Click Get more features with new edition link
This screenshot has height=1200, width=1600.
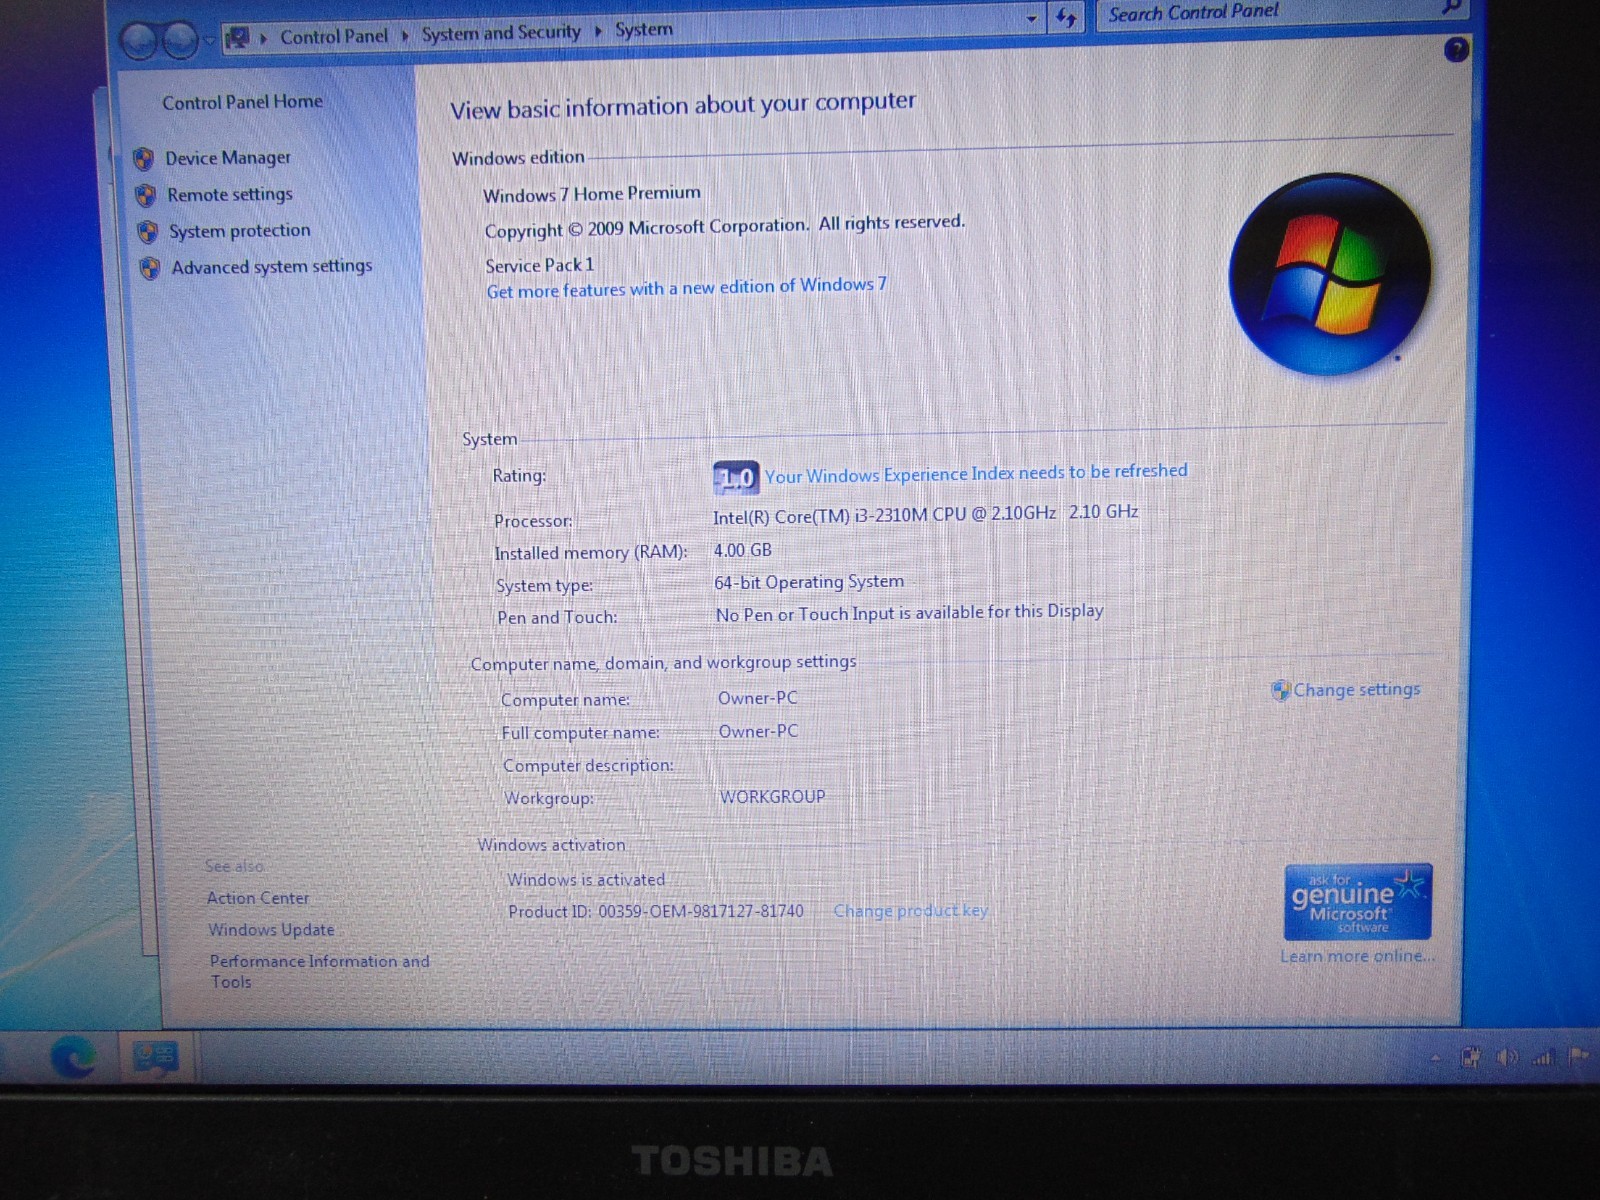coord(687,288)
